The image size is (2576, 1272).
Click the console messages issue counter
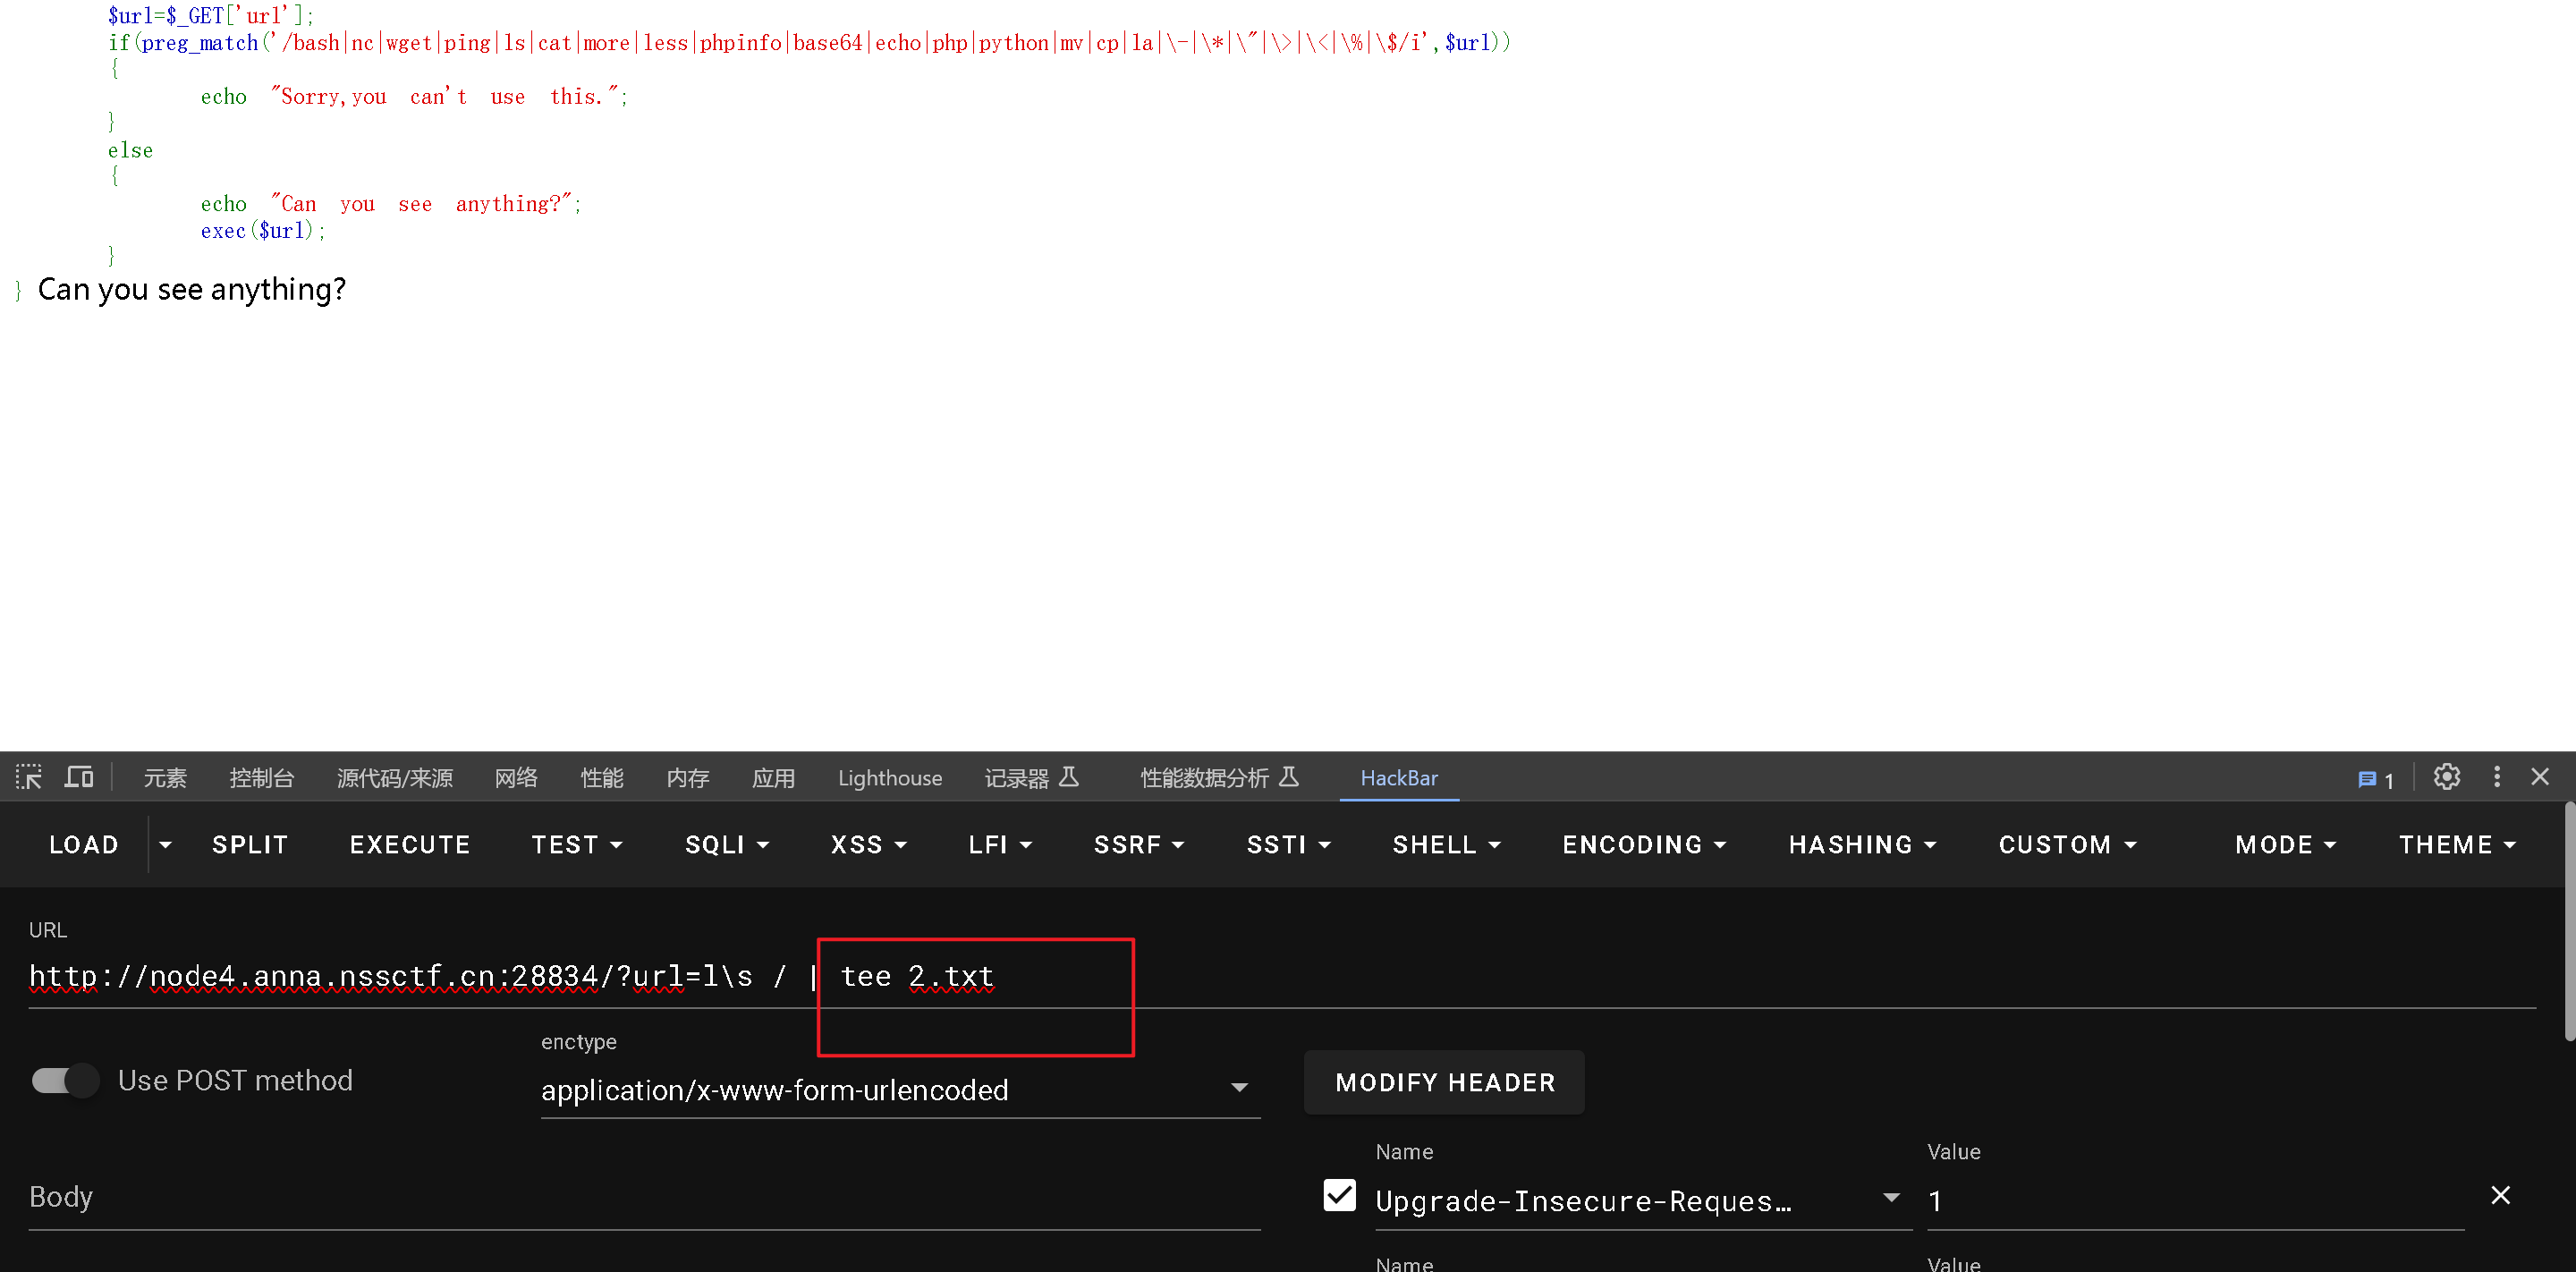pyautogui.click(x=2376, y=779)
